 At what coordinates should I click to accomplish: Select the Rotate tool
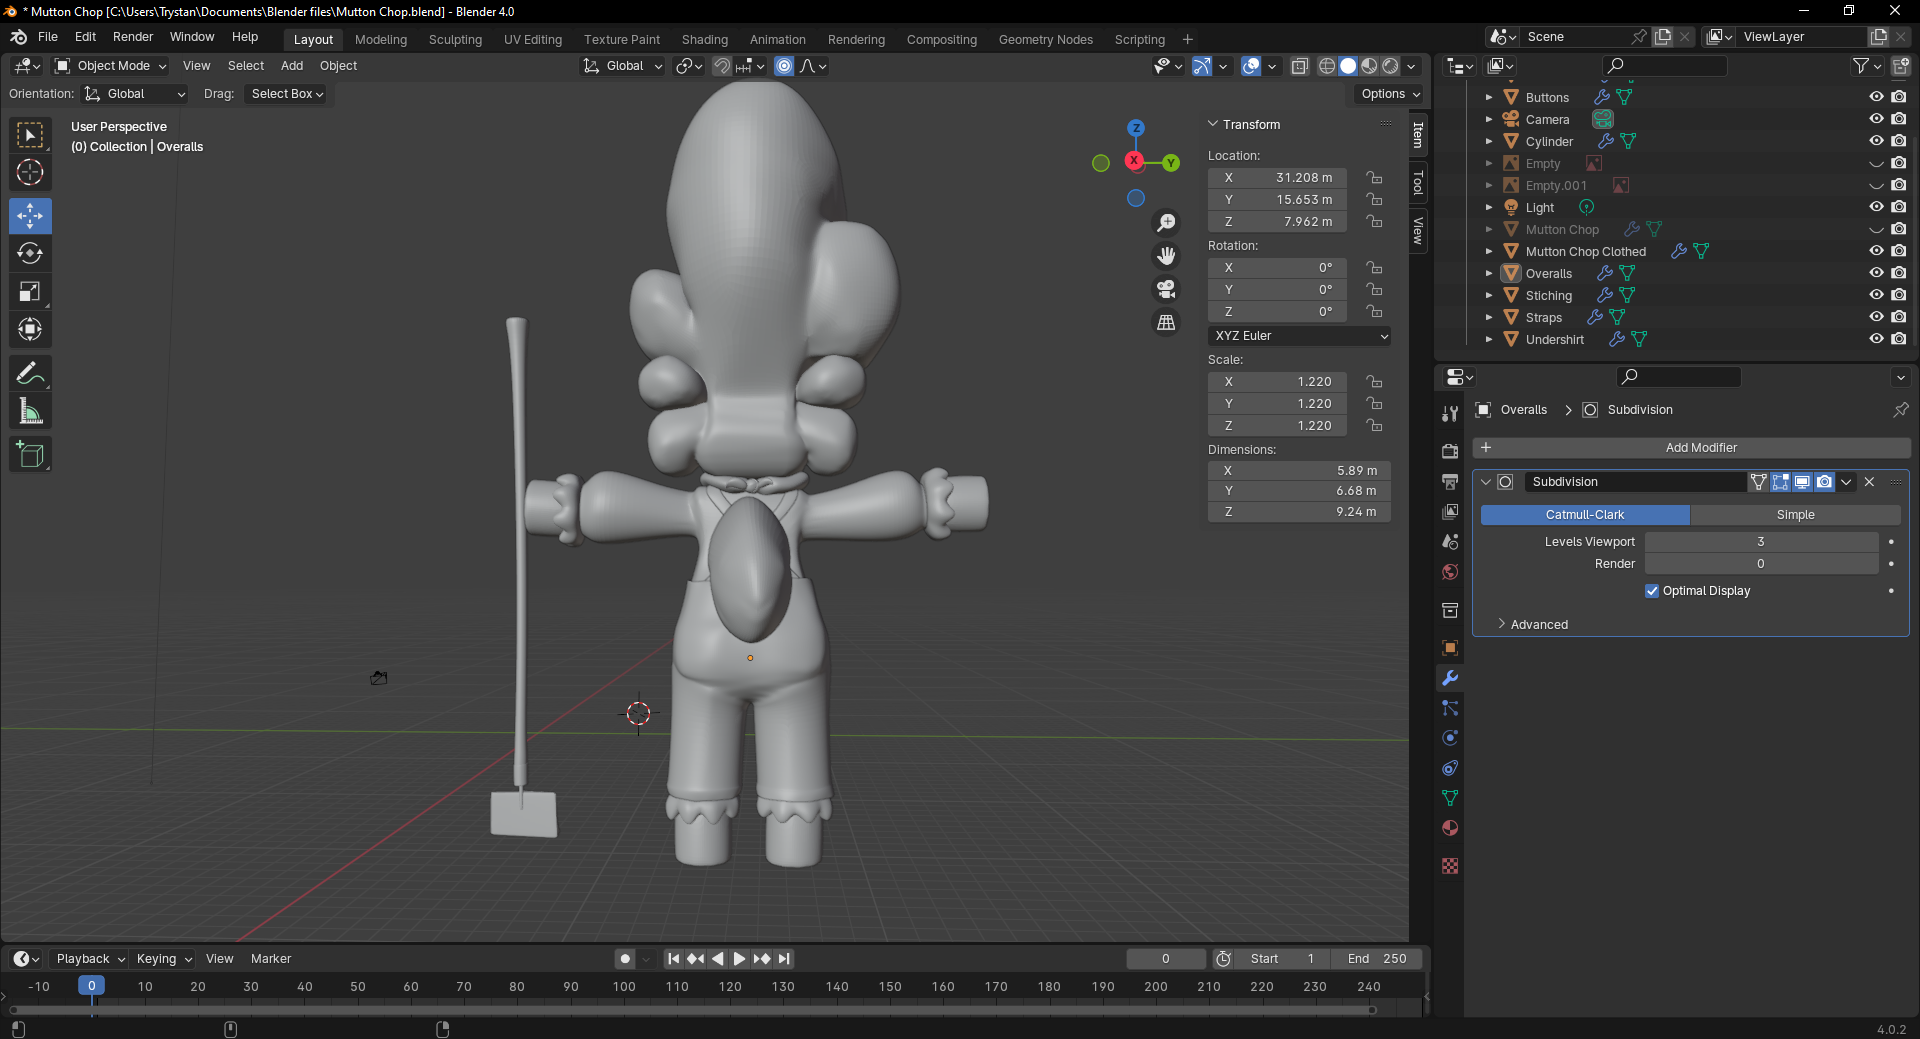[30, 254]
